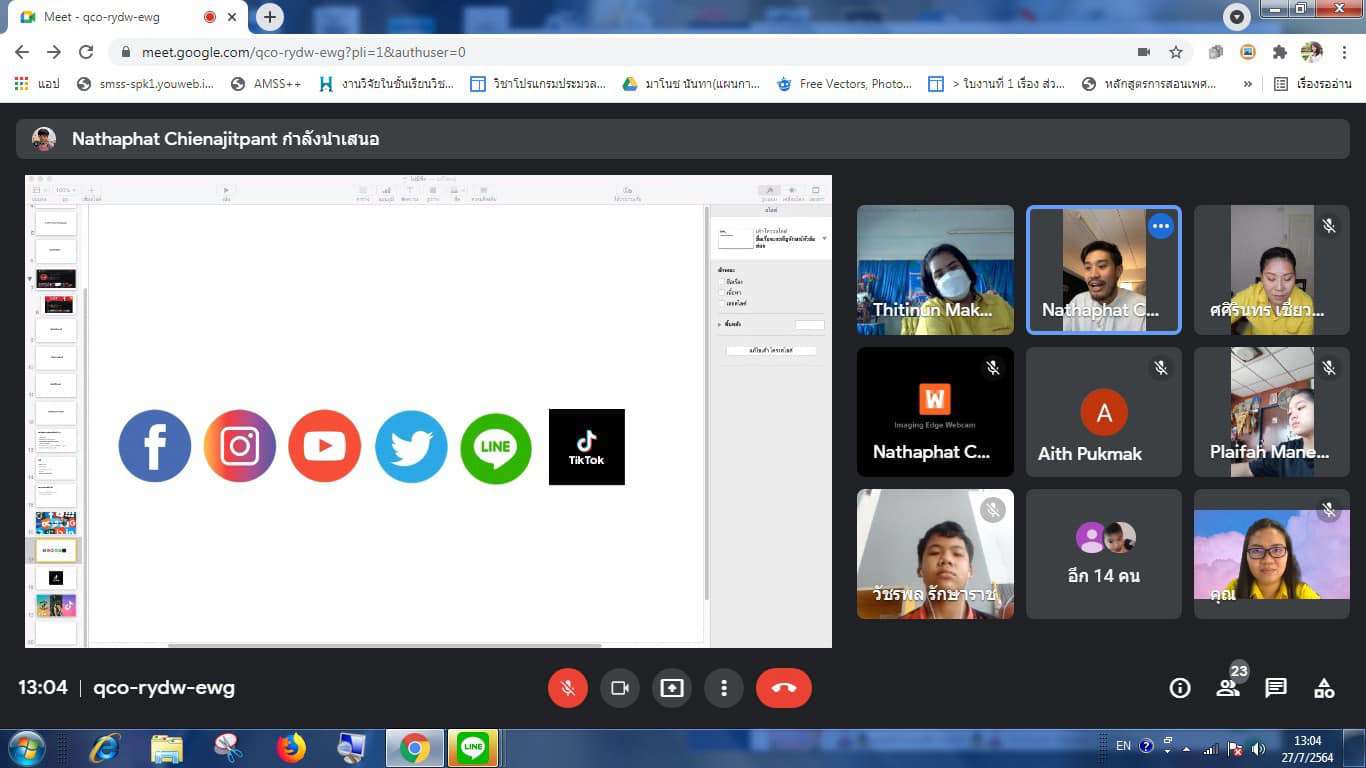Open the AMSS++ bookmark
Image resolution: width=1366 pixels, height=768 pixels.
point(266,84)
